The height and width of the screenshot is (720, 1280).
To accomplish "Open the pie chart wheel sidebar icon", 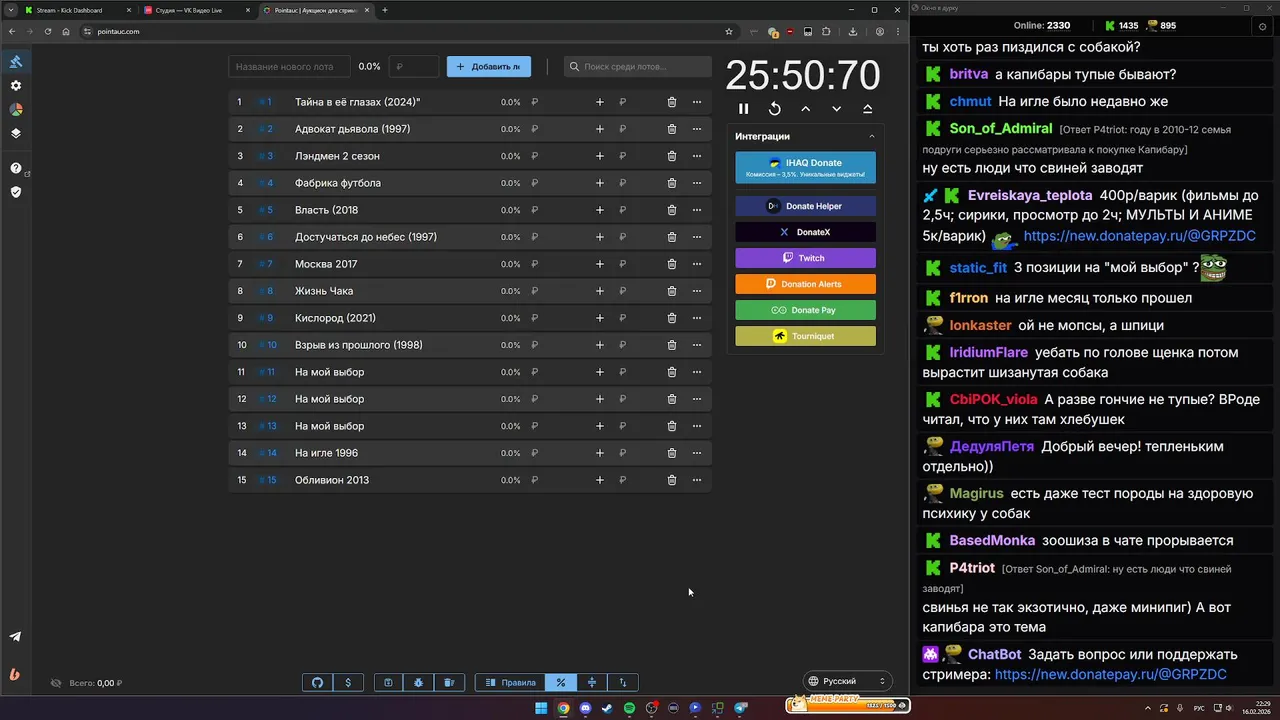I will (16, 109).
